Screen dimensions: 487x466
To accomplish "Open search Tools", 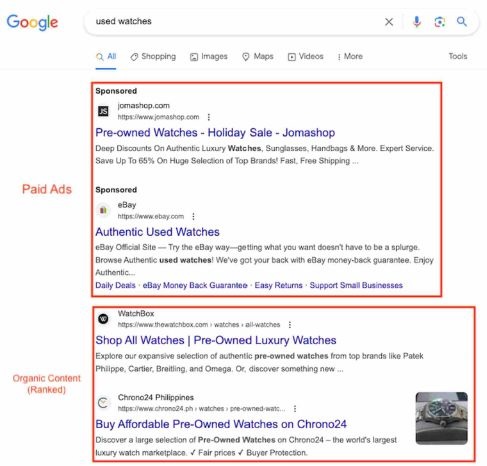I will point(458,56).
